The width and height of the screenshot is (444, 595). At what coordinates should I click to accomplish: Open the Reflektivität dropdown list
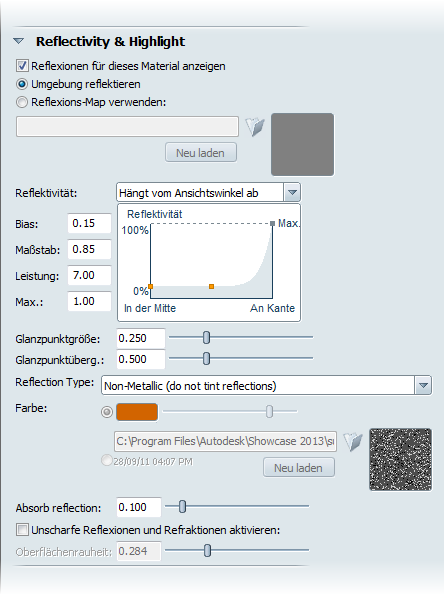pyautogui.click(x=292, y=193)
